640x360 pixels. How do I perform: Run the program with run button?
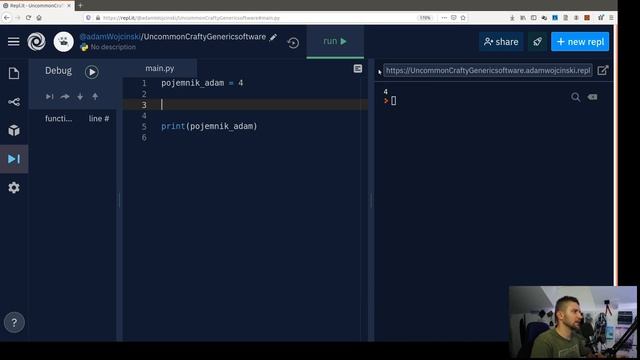point(335,41)
